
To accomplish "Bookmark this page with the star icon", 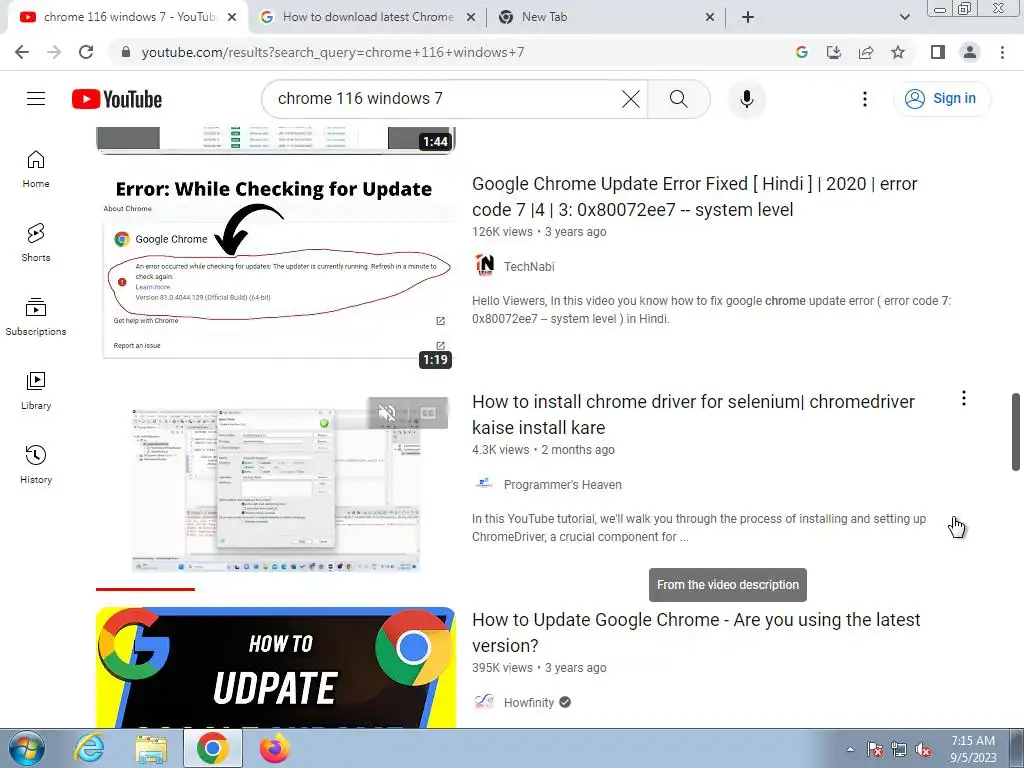I will coord(898,52).
